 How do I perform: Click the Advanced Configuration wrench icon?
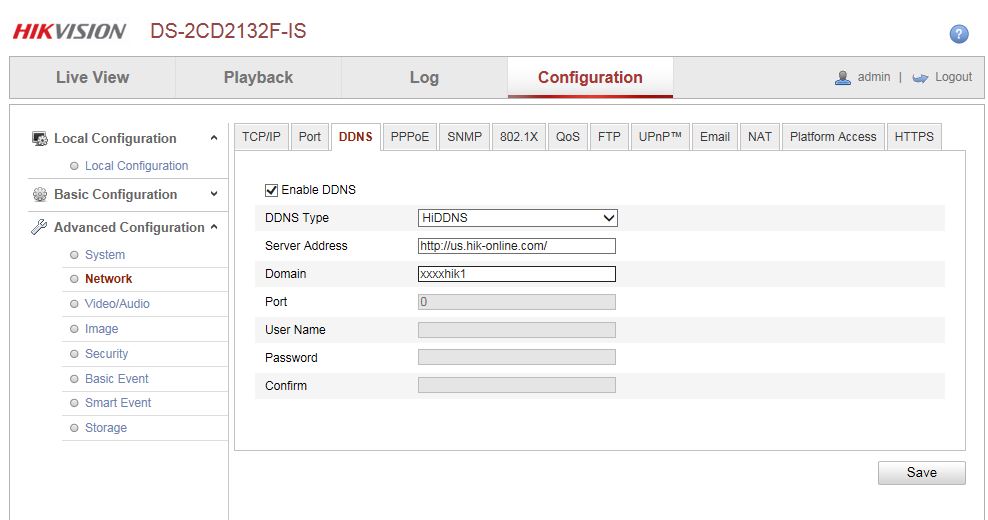[40, 227]
